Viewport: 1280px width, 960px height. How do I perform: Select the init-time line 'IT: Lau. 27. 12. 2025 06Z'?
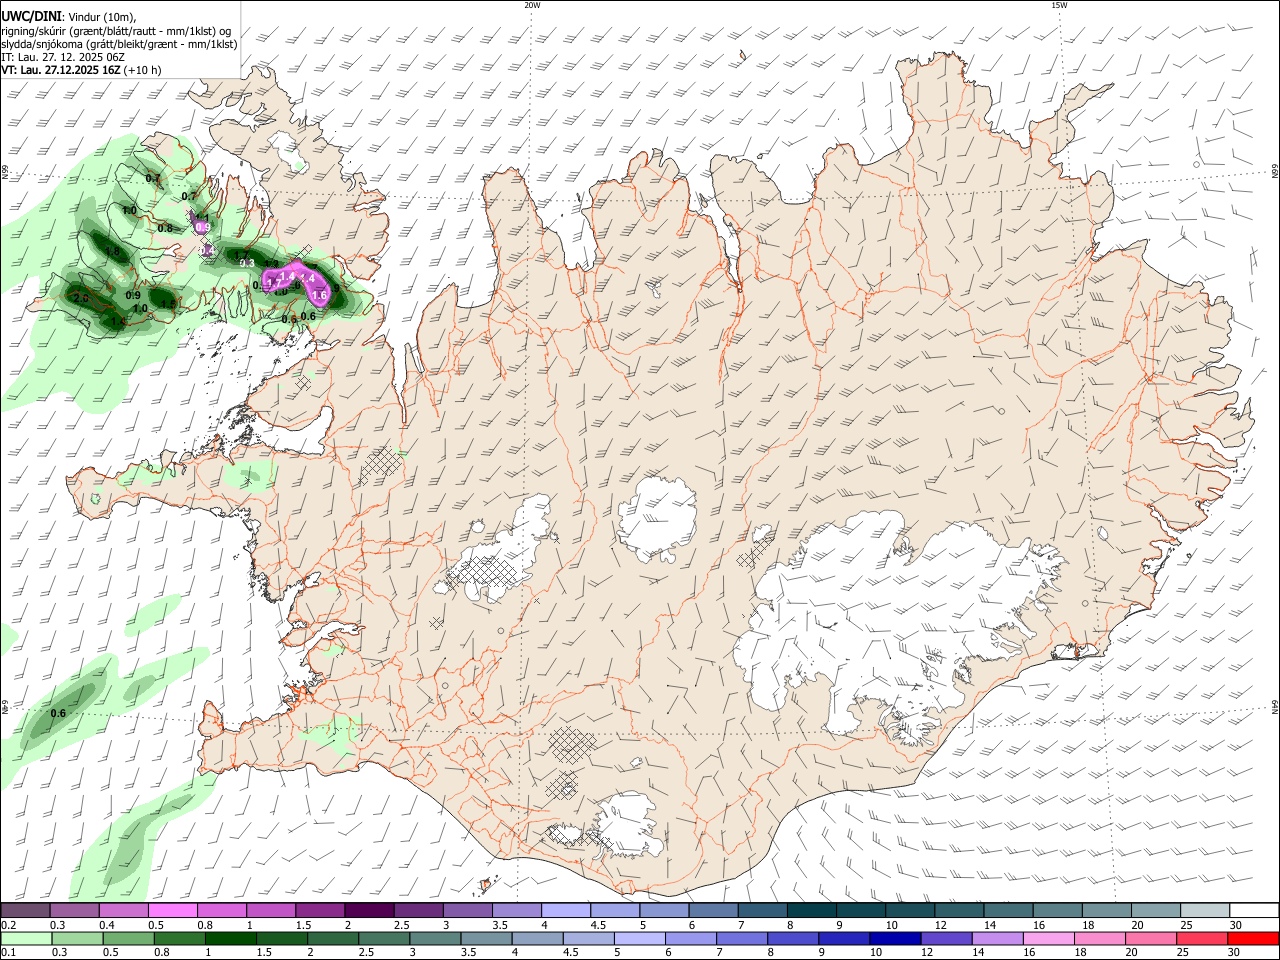click(x=64, y=57)
